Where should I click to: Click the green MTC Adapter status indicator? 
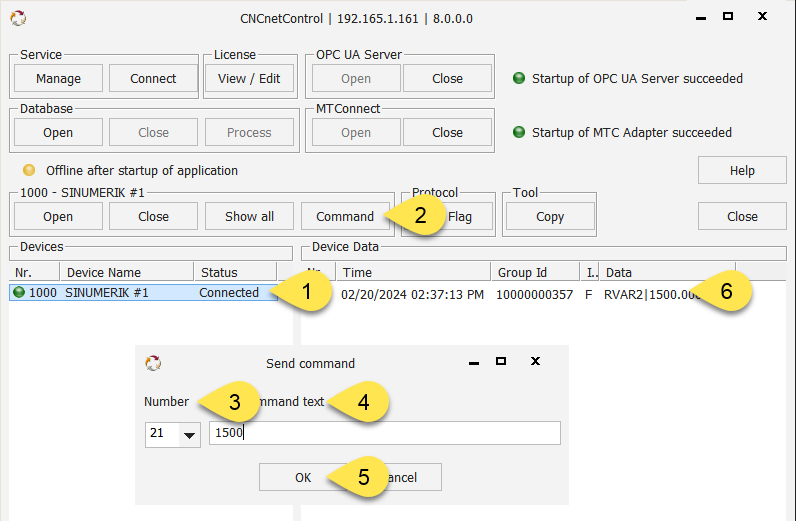tap(519, 132)
